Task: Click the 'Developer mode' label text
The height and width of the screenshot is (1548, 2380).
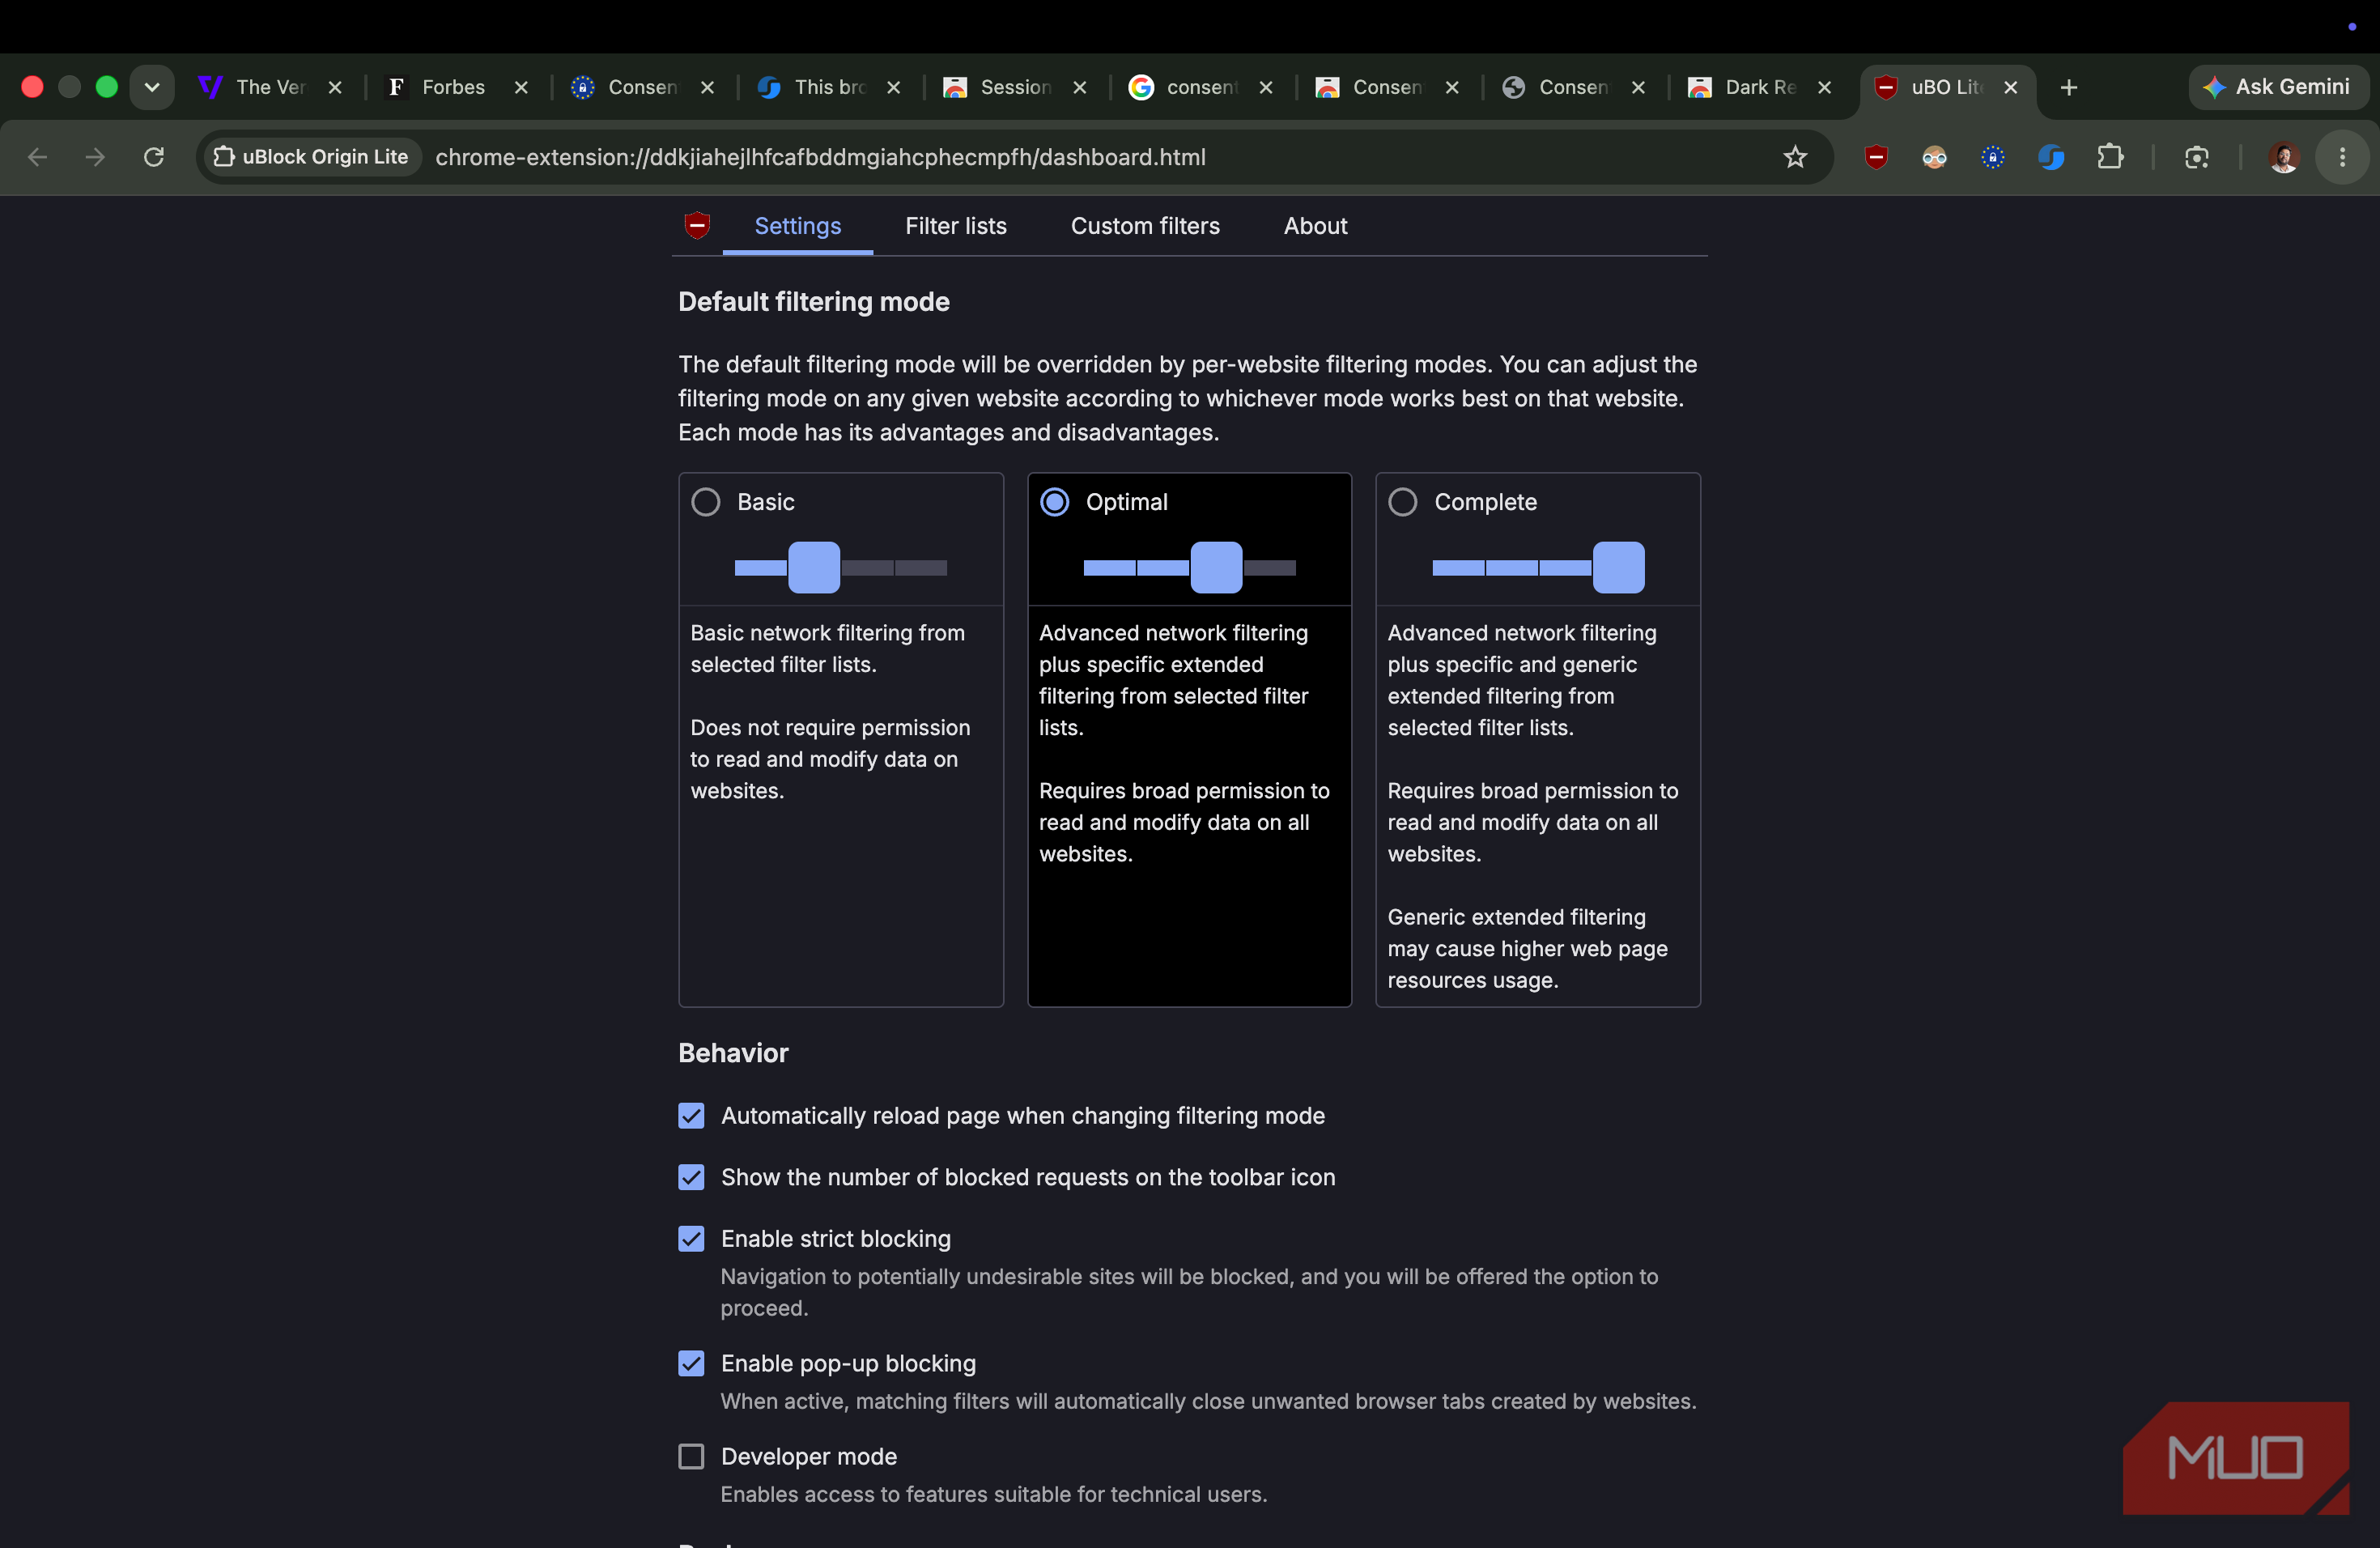Action: click(808, 1456)
